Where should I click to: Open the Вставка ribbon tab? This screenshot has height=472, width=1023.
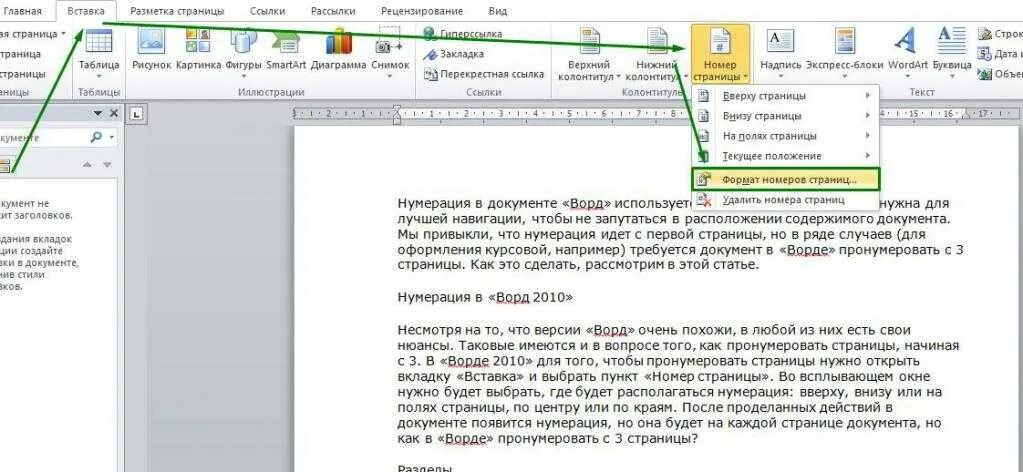86,11
